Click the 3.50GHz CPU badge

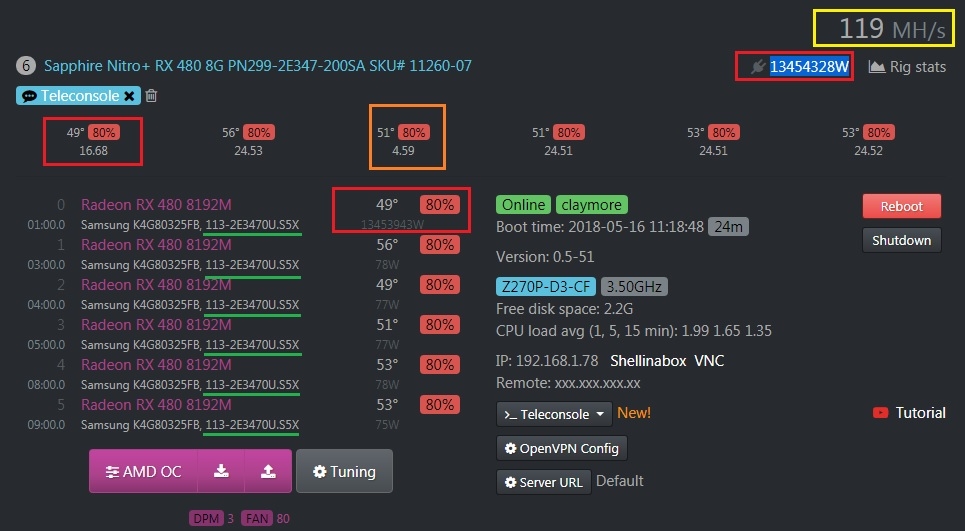[x=634, y=287]
